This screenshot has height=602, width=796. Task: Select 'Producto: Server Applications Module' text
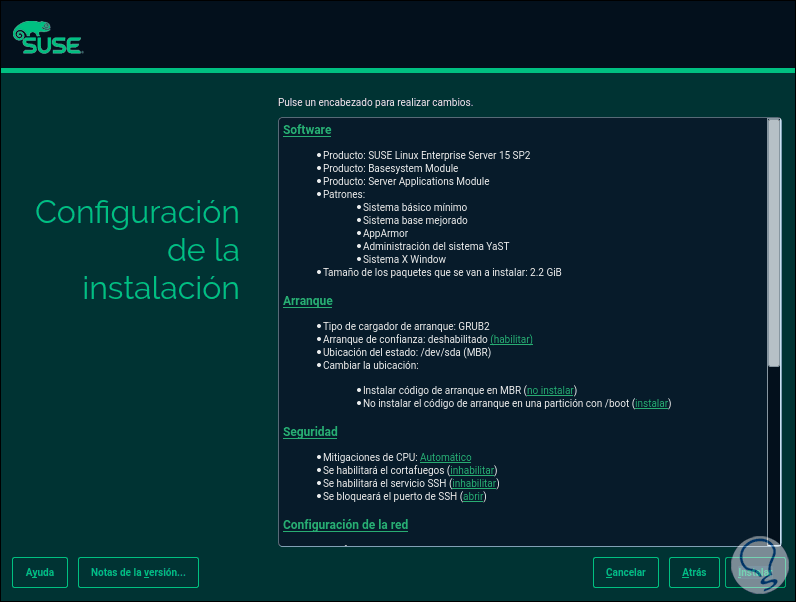[406, 182]
